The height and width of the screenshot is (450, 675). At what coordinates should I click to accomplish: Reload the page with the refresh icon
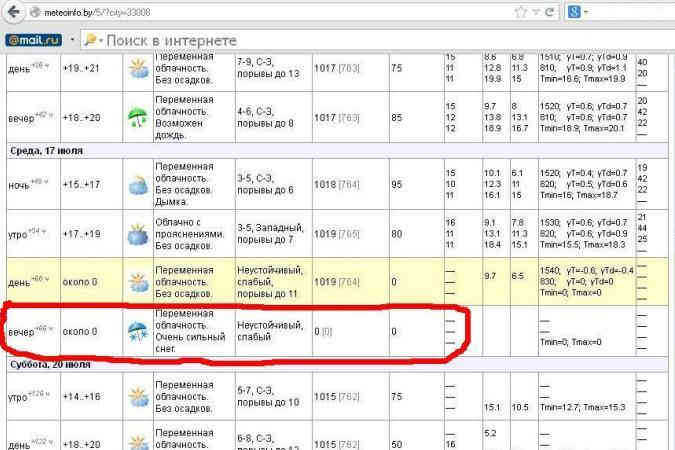tap(549, 12)
